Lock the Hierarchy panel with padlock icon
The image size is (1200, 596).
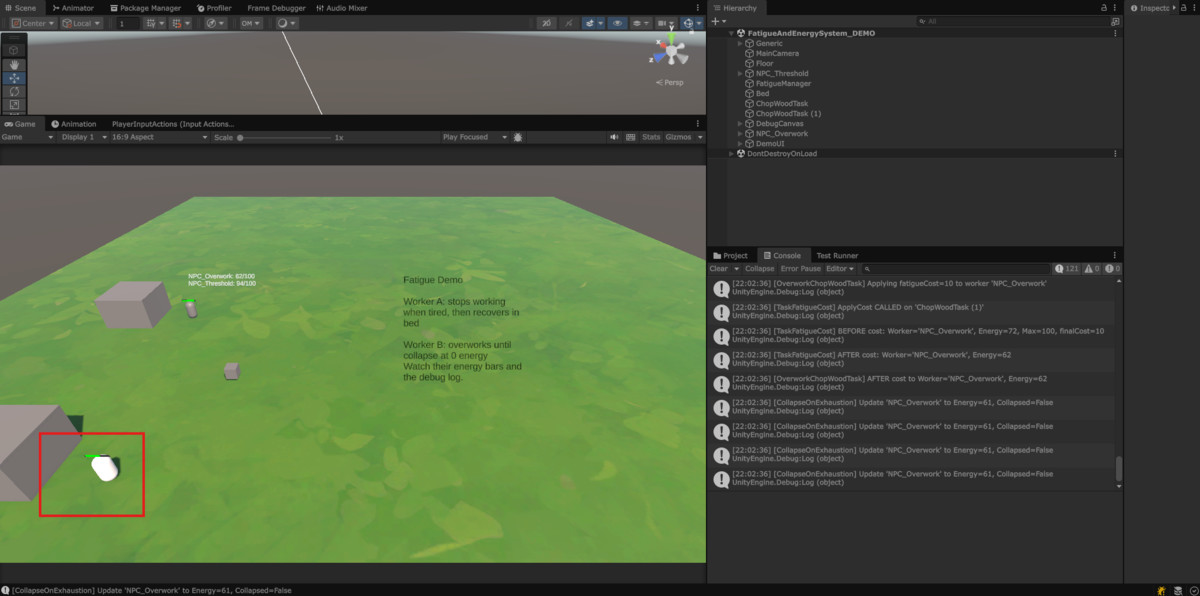click(x=1105, y=8)
